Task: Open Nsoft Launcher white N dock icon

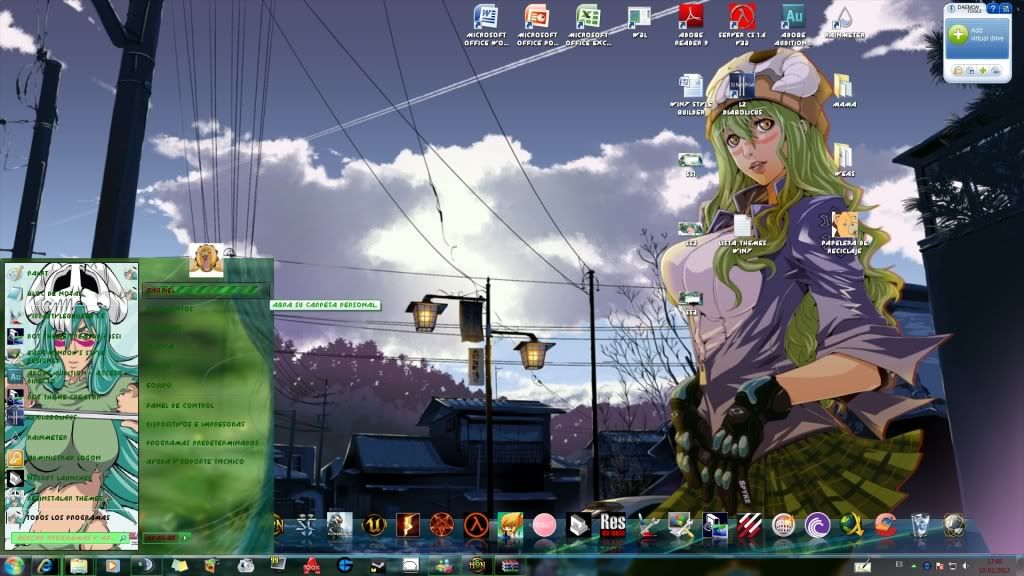Action: (578, 525)
